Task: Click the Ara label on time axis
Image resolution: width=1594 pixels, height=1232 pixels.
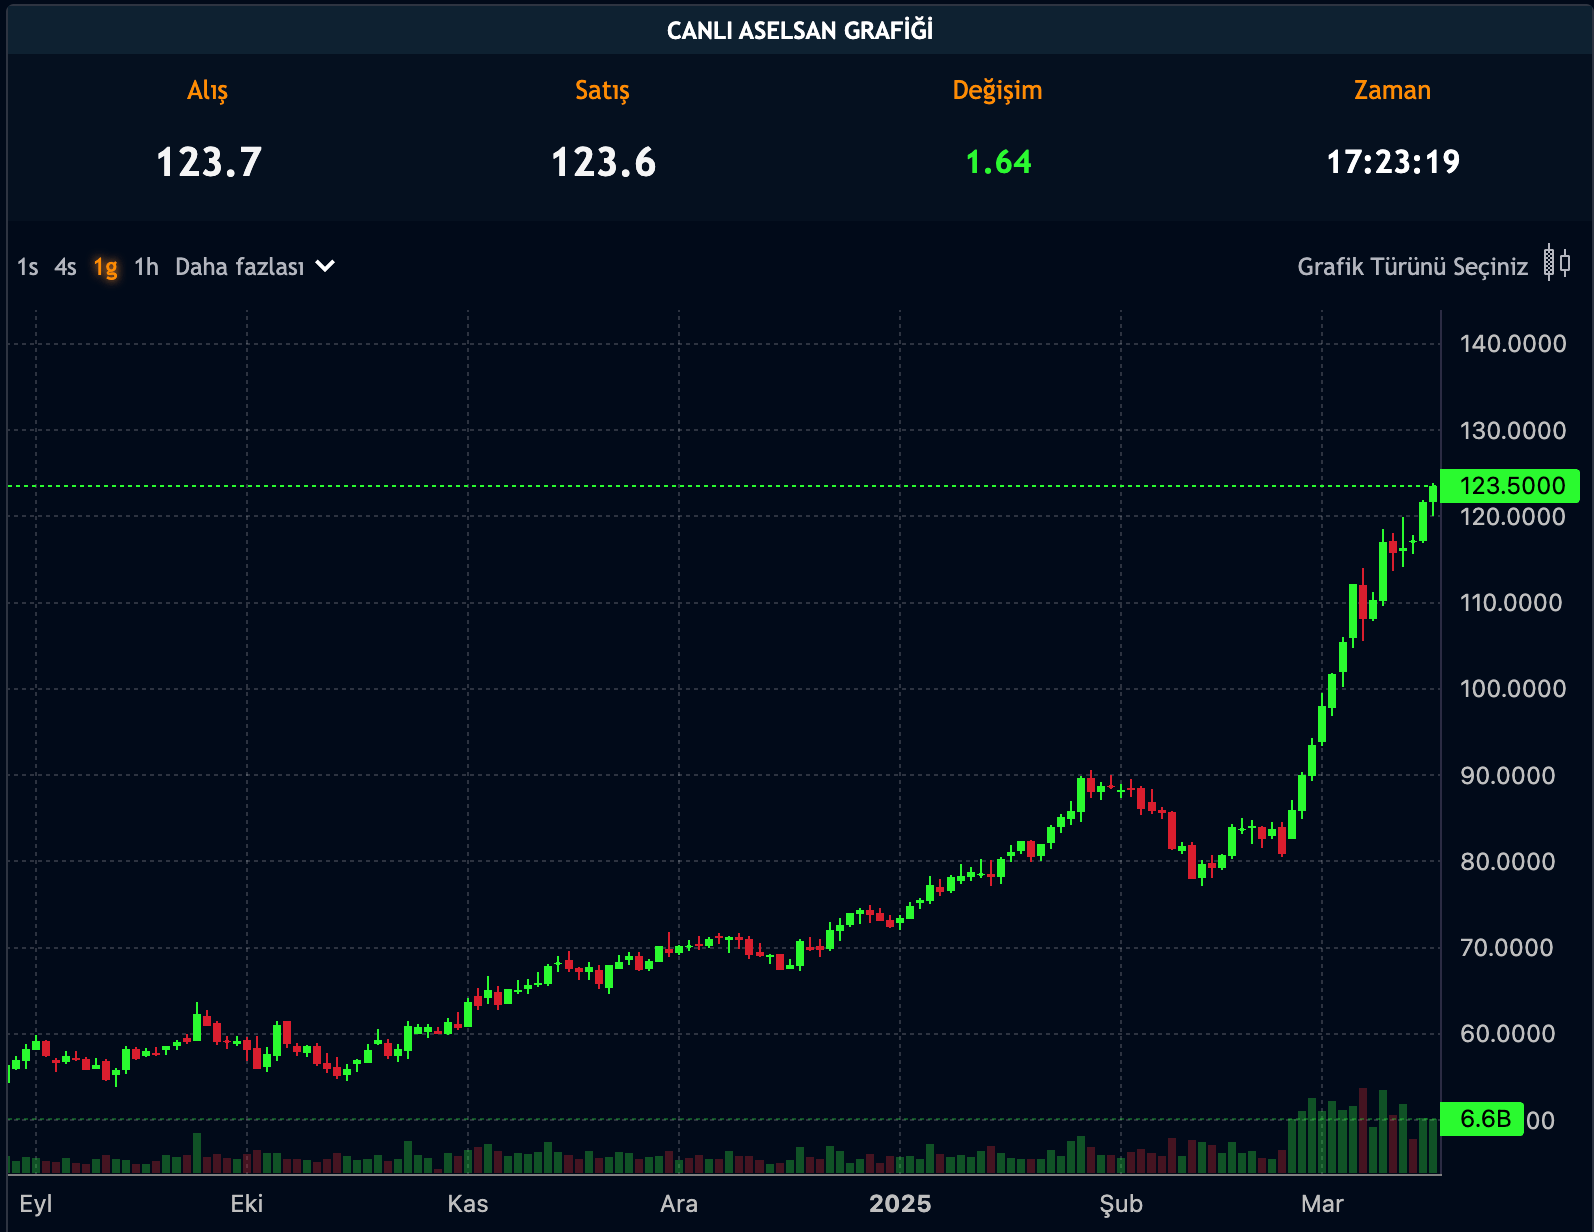Action: click(679, 1203)
